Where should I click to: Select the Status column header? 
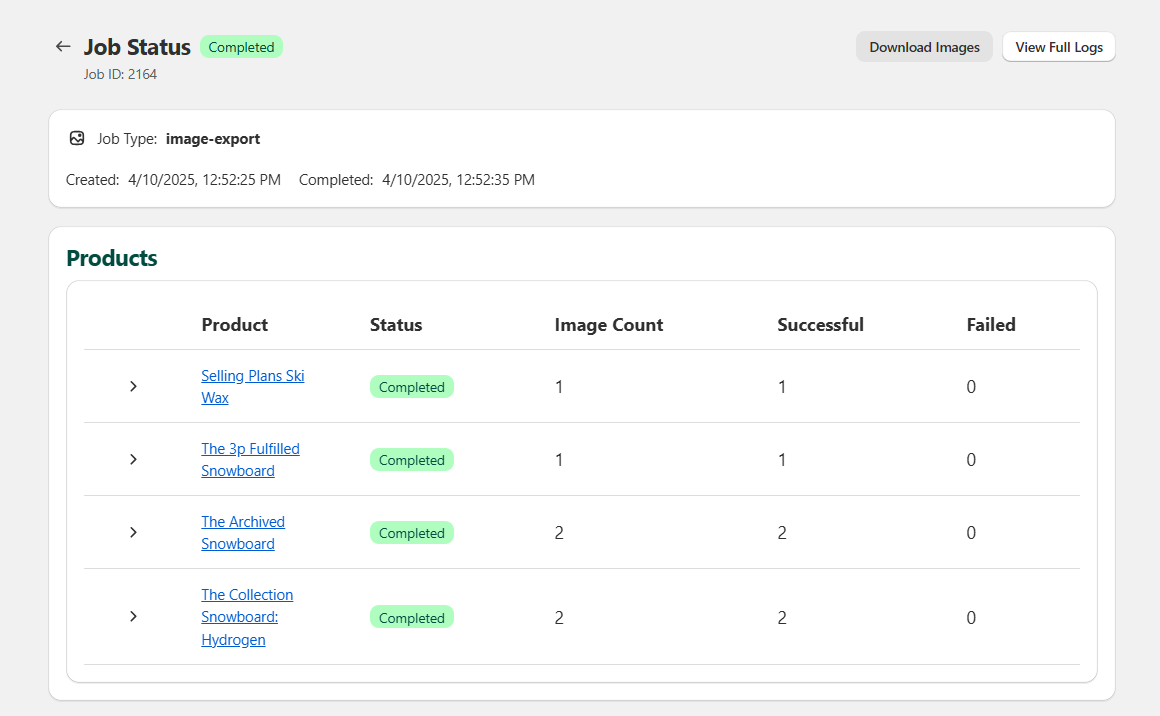click(x=396, y=325)
